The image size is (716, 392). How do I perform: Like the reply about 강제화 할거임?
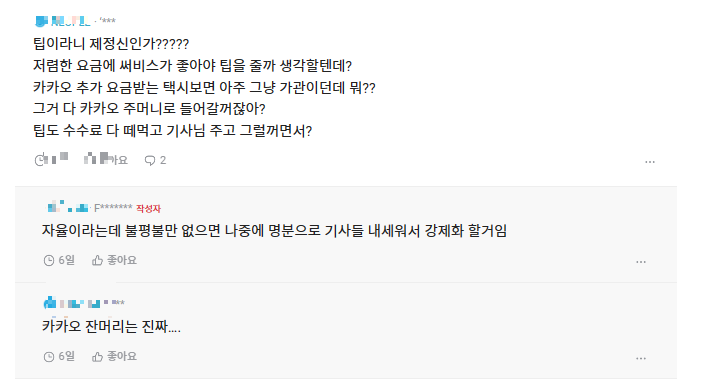(x=114, y=260)
